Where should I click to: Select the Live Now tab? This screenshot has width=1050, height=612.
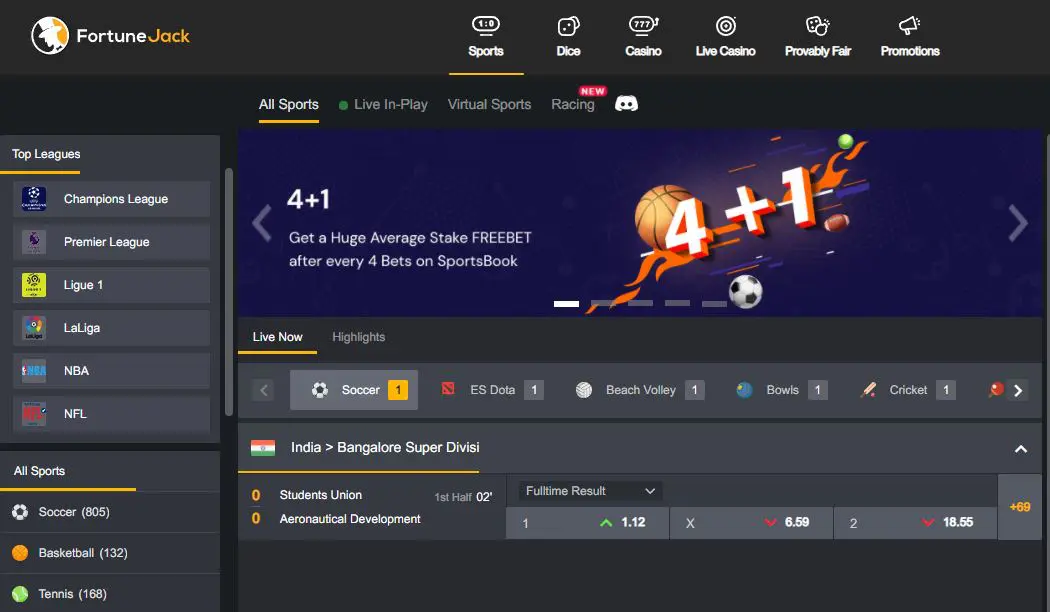coord(277,337)
